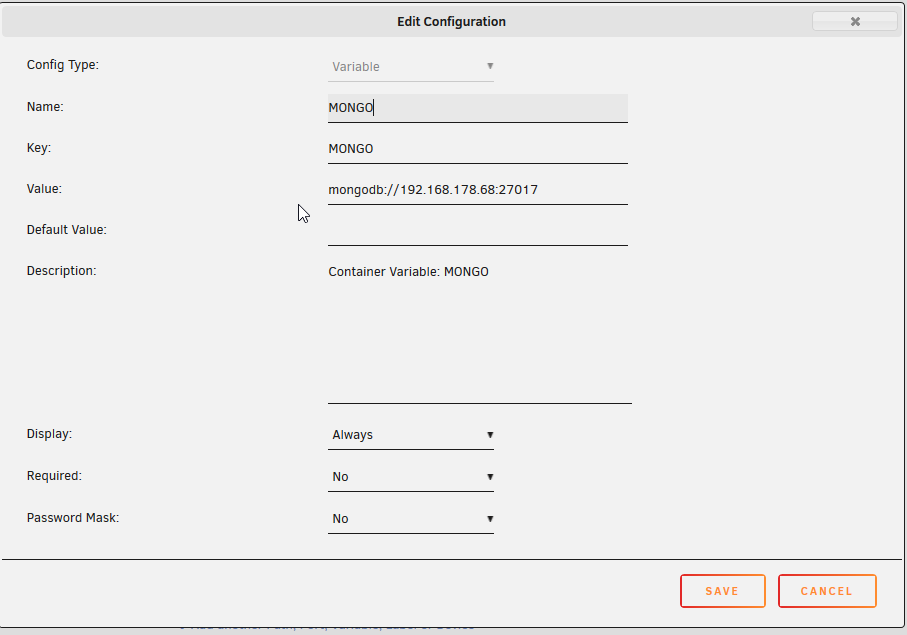Close the Edit Configuration dialog with X
Viewport: 907px width, 635px height.
click(x=854, y=21)
